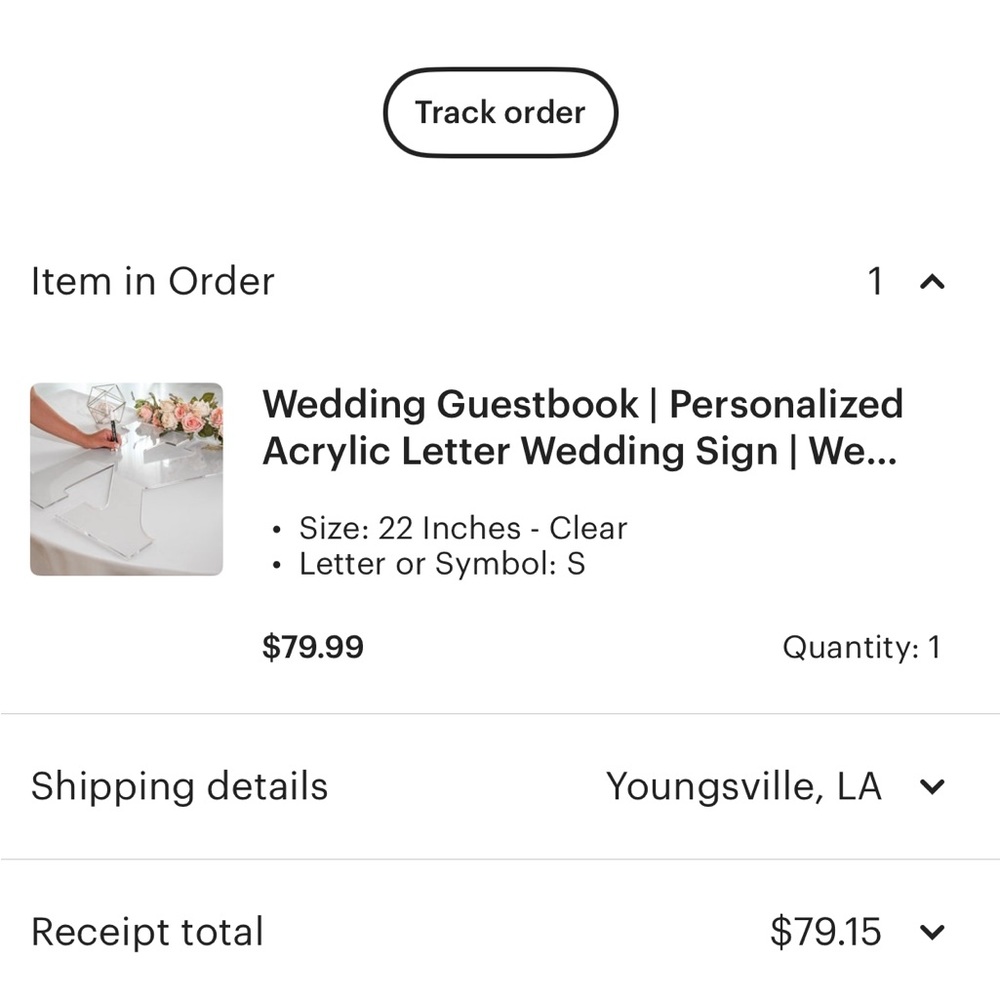The height and width of the screenshot is (1000, 1000).
Task: Click the Item in Order heading
Action: (153, 281)
